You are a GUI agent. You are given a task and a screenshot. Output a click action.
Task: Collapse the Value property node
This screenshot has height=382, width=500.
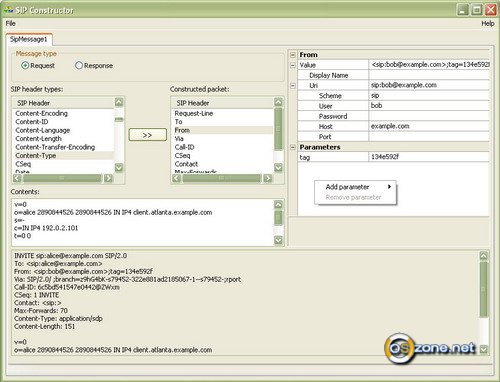coord(293,65)
